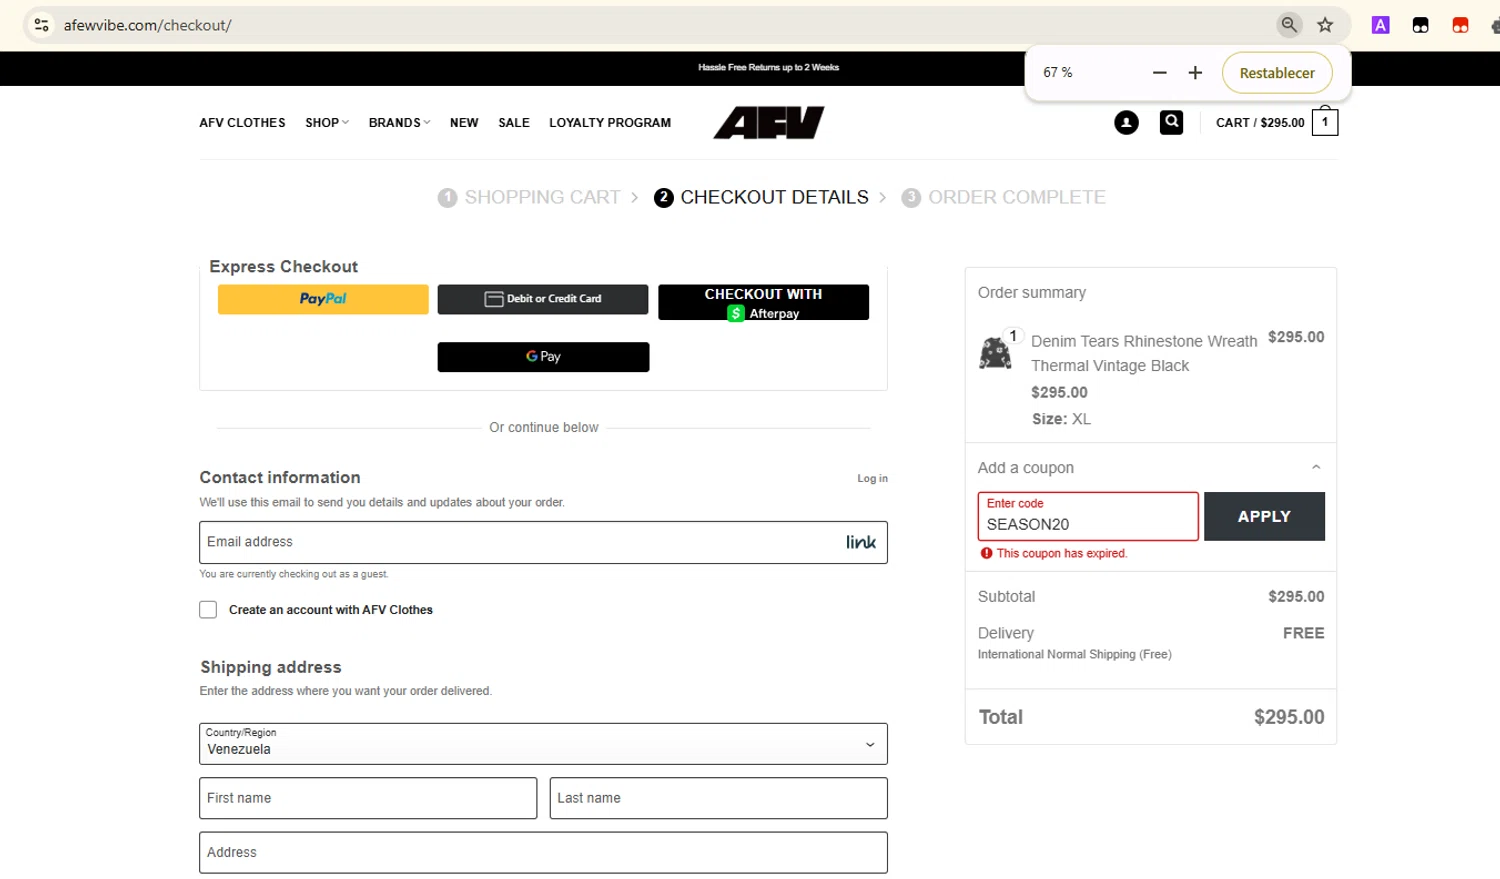
Task: Open the SALE menu item
Action: [514, 123]
